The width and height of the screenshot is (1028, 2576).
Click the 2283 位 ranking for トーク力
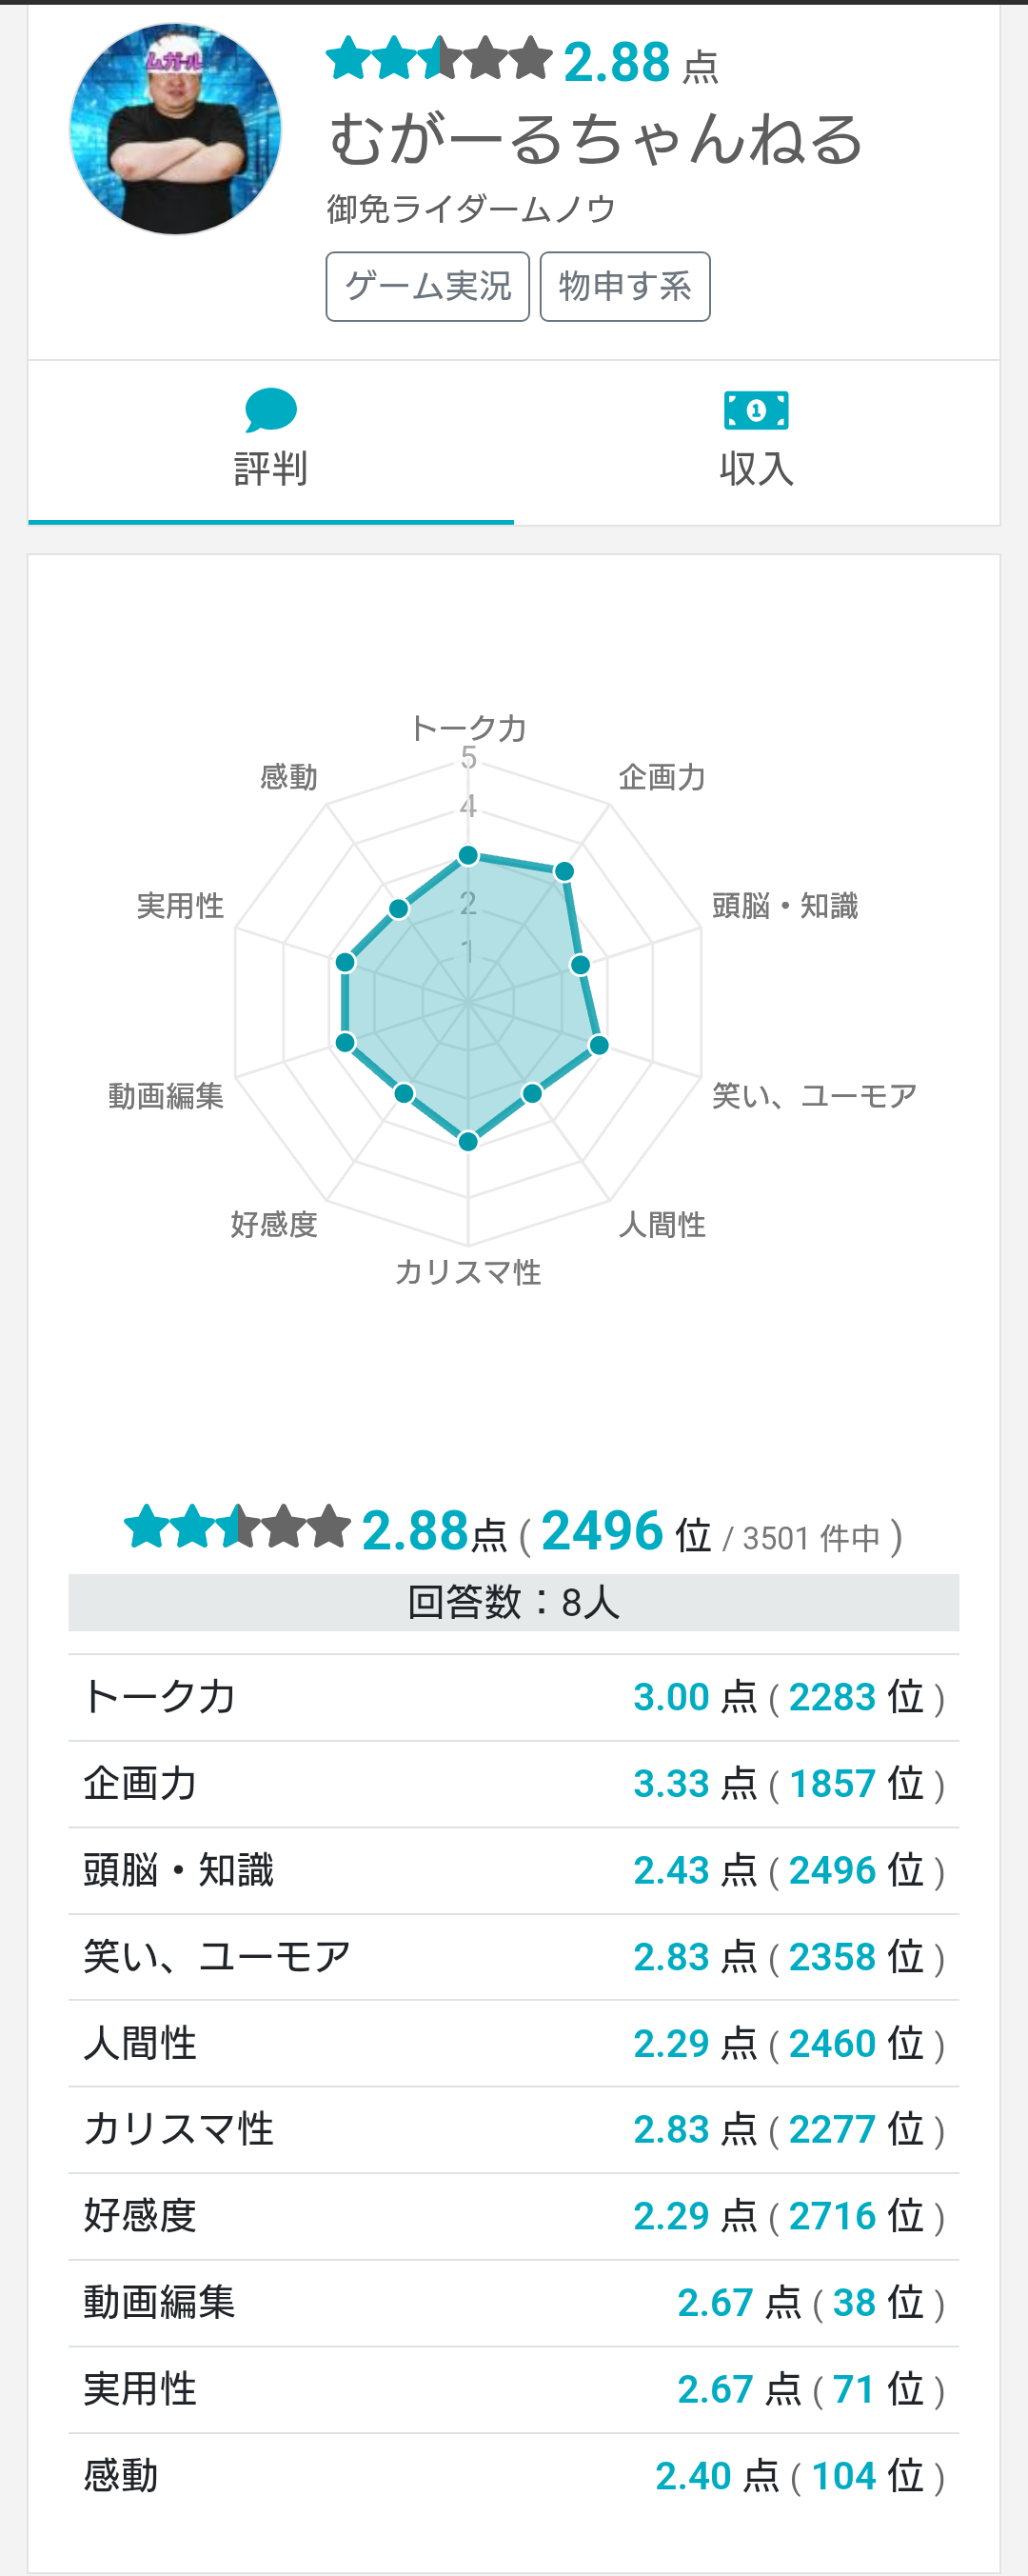856,1697
